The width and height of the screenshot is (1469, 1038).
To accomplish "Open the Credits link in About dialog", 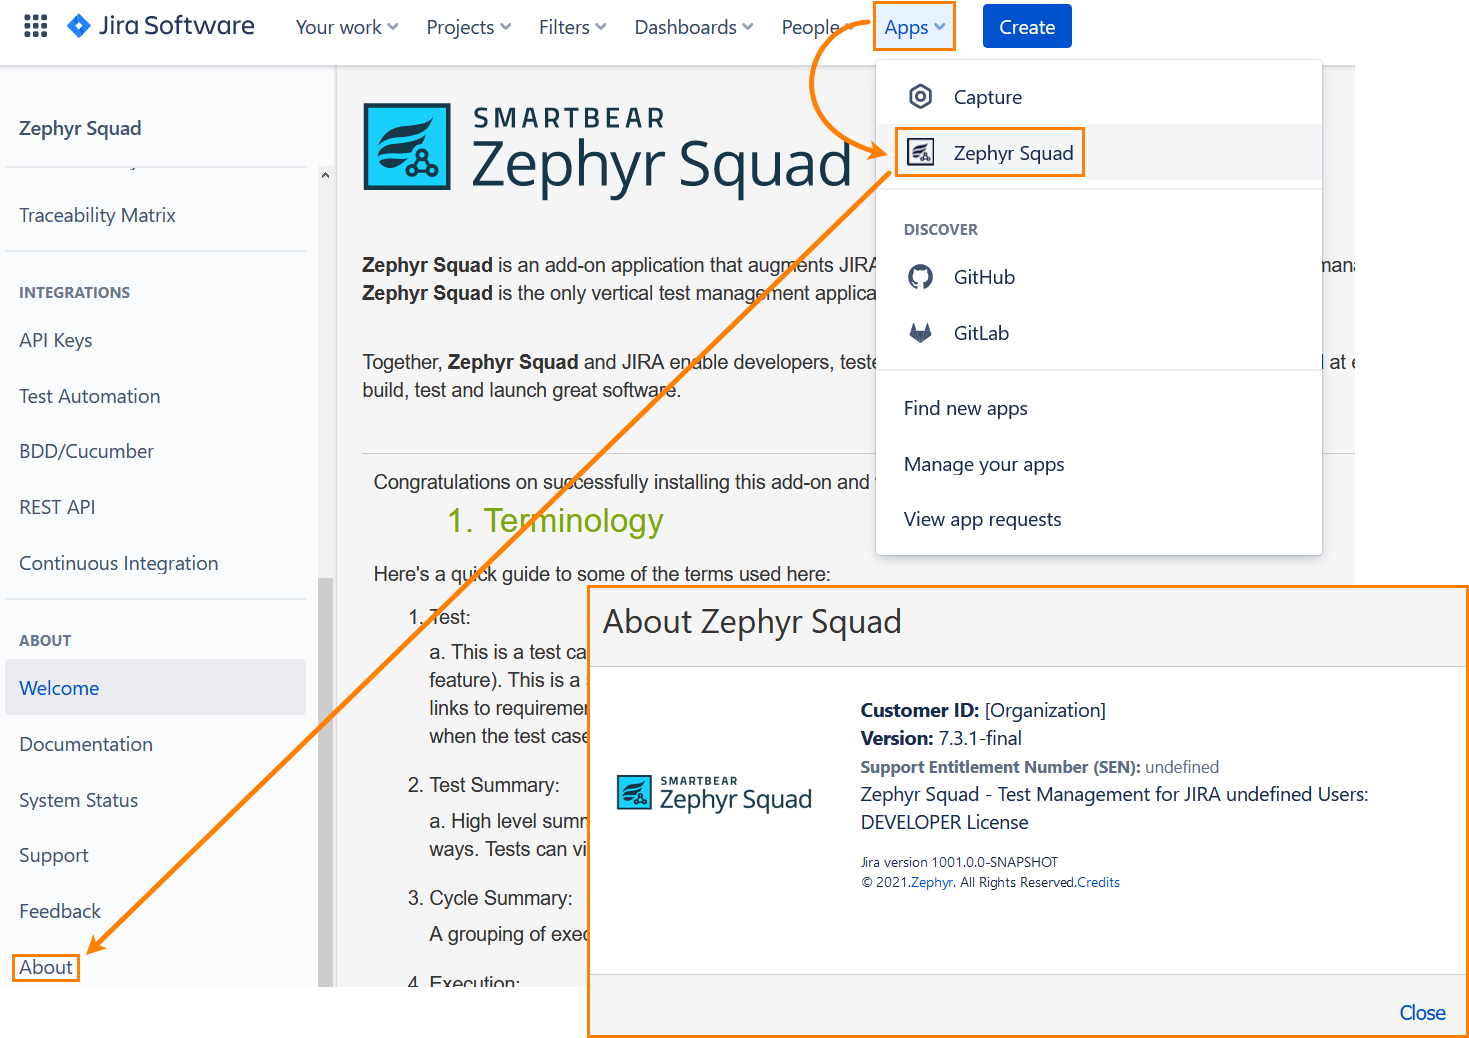I will [x=1097, y=882].
